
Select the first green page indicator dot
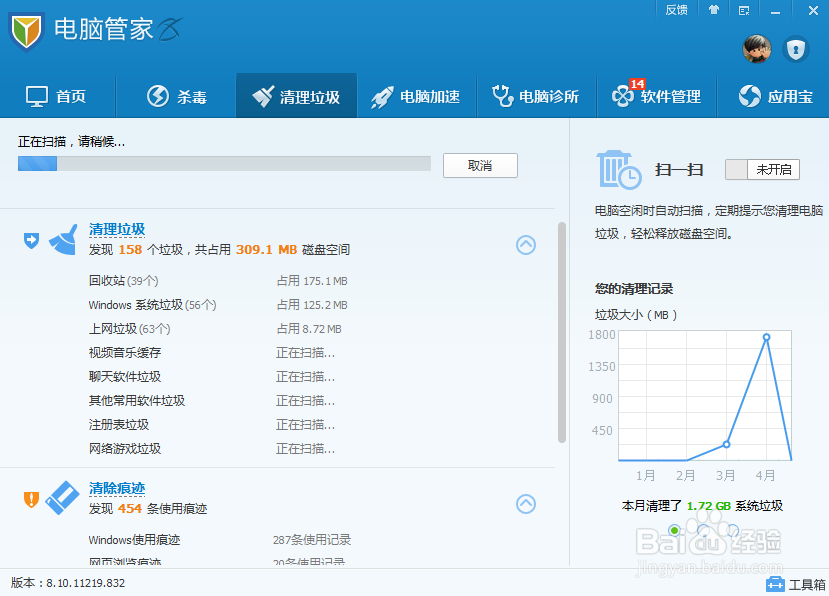(674, 530)
